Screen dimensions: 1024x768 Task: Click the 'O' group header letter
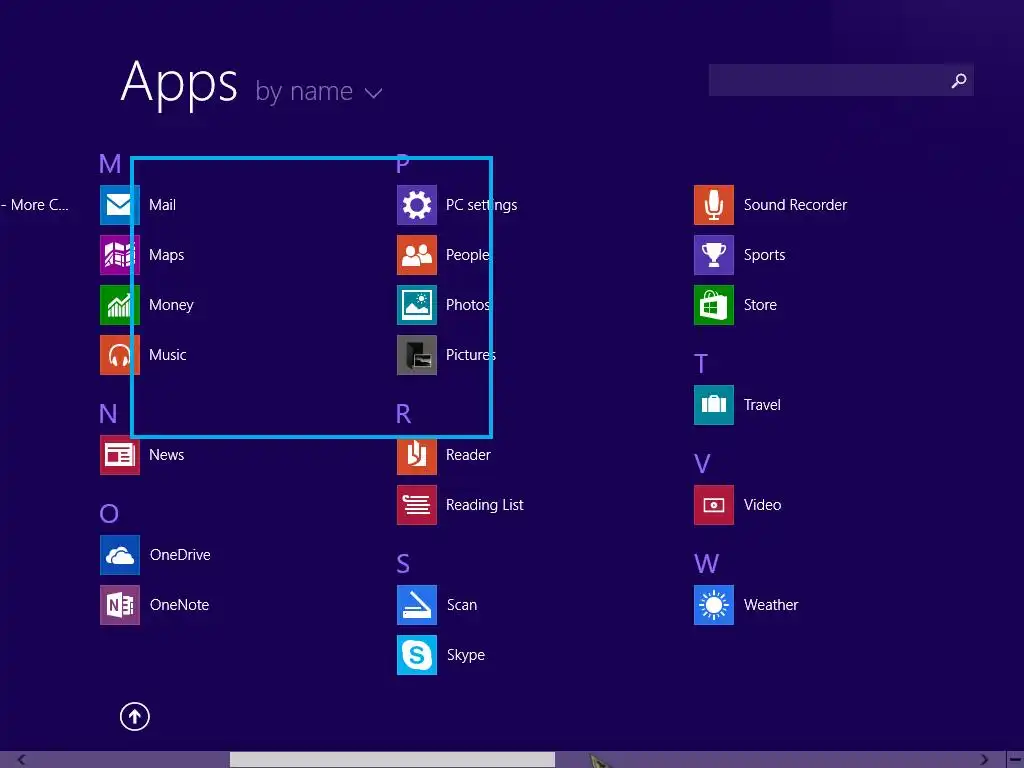(x=109, y=514)
